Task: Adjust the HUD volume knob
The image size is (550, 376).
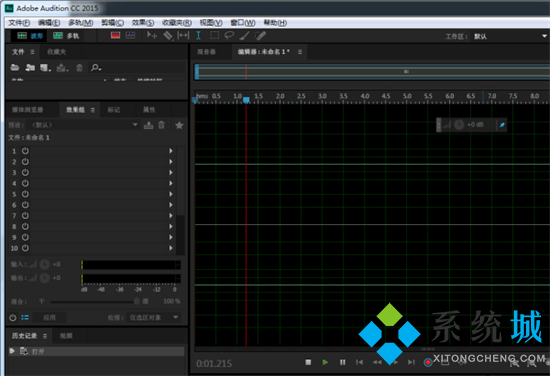Action: pyautogui.click(x=459, y=125)
